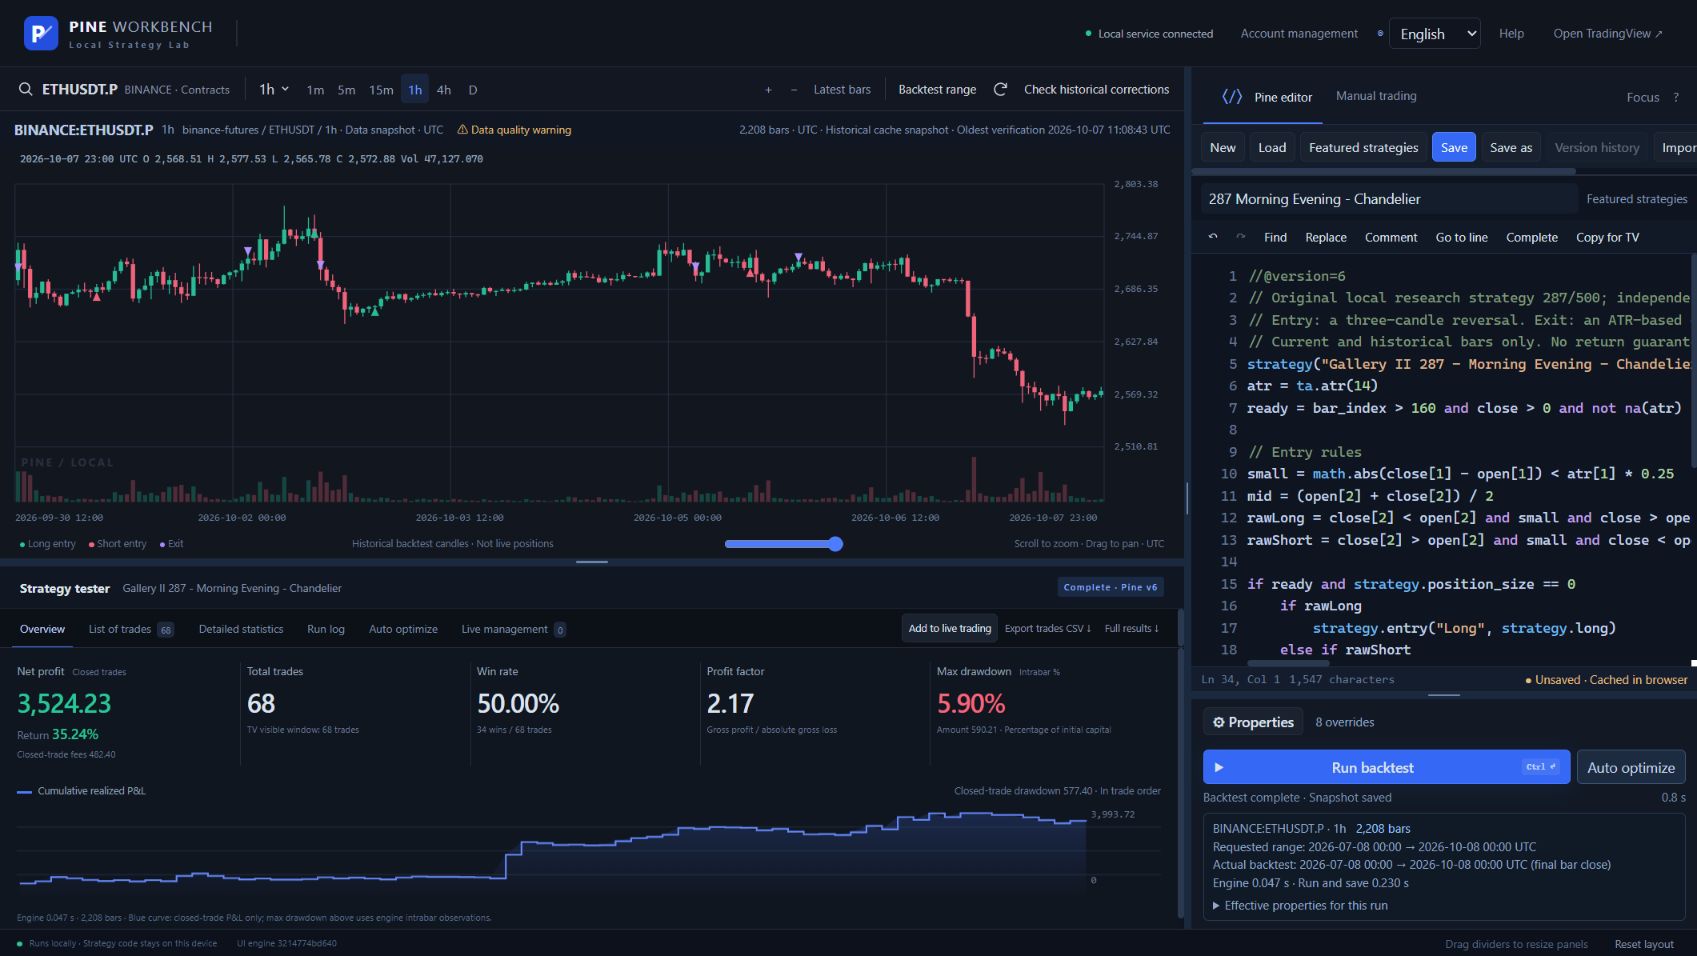Open the 1h interval dropdown

pyautogui.click(x=274, y=90)
